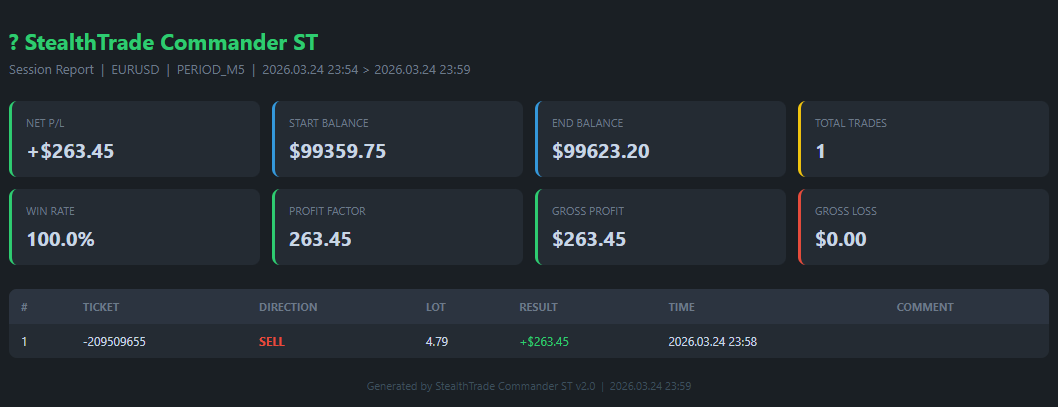This screenshot has height=407, width=1058.
Task: Open the Gross Profit card
Action: click(660, 227)
